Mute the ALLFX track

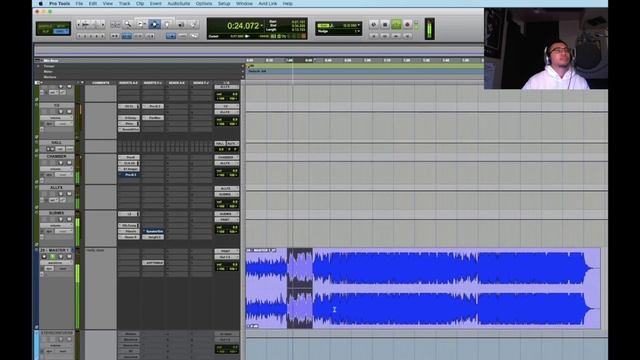(x=69, y=194)
